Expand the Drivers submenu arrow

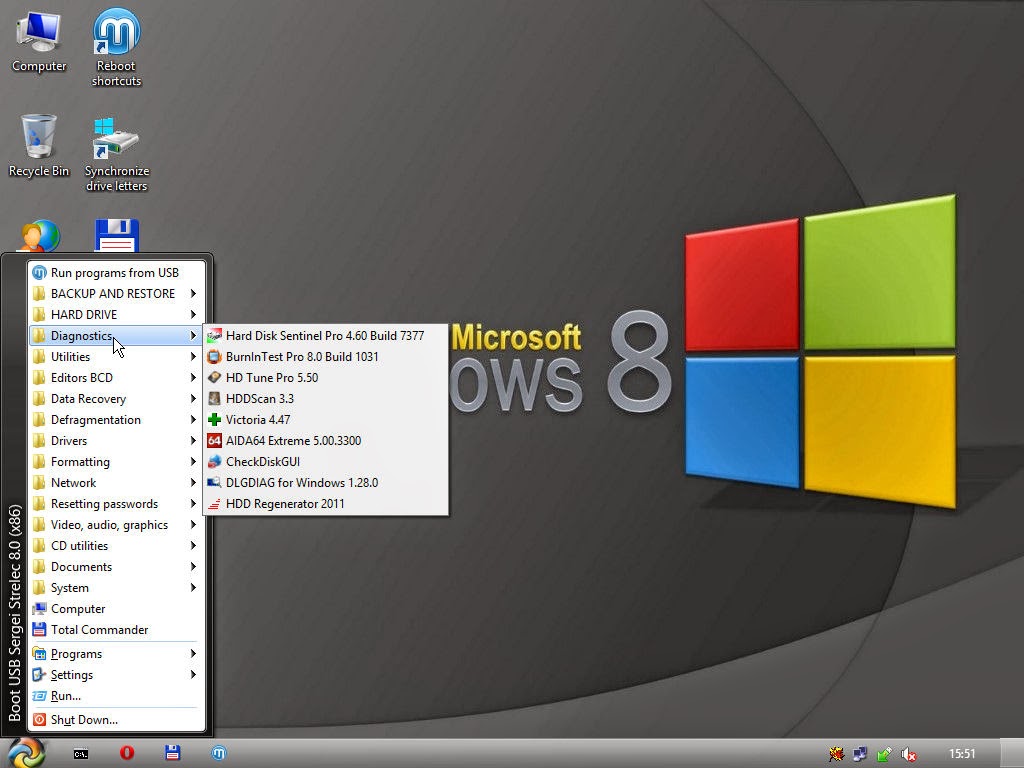click(193, 441)
